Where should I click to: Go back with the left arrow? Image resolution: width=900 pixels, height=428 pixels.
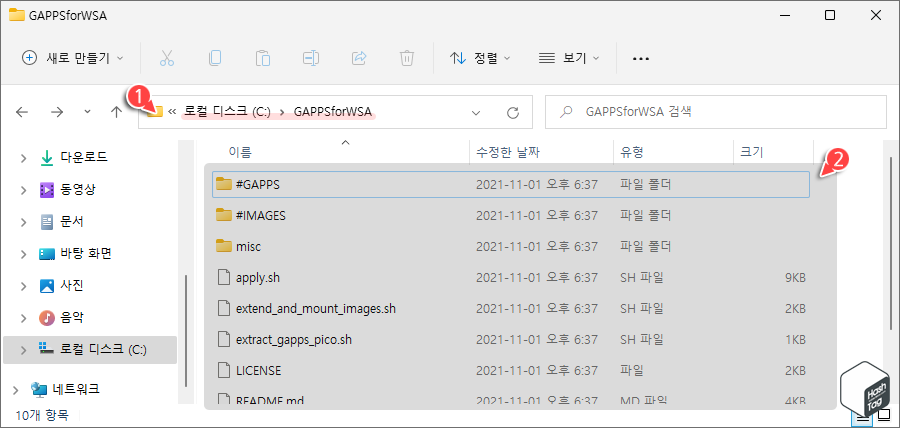tap(22, 112)
